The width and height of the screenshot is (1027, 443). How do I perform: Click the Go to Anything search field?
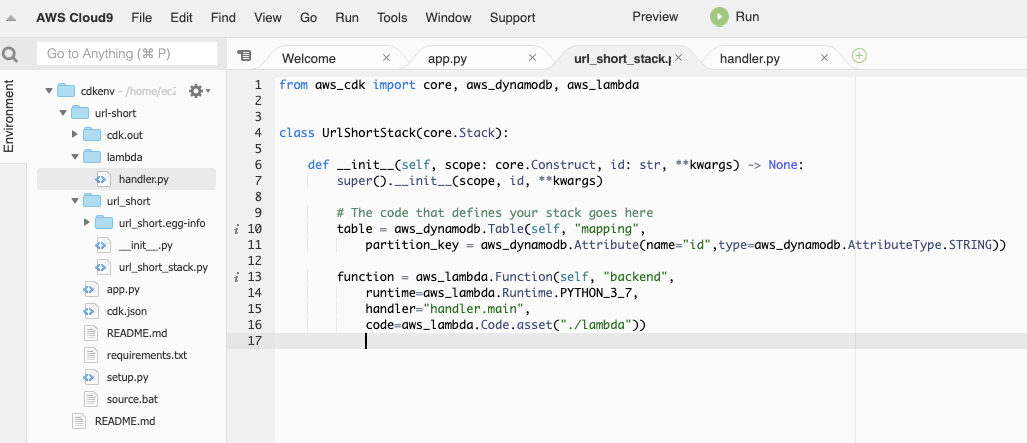tap(126, 54)
